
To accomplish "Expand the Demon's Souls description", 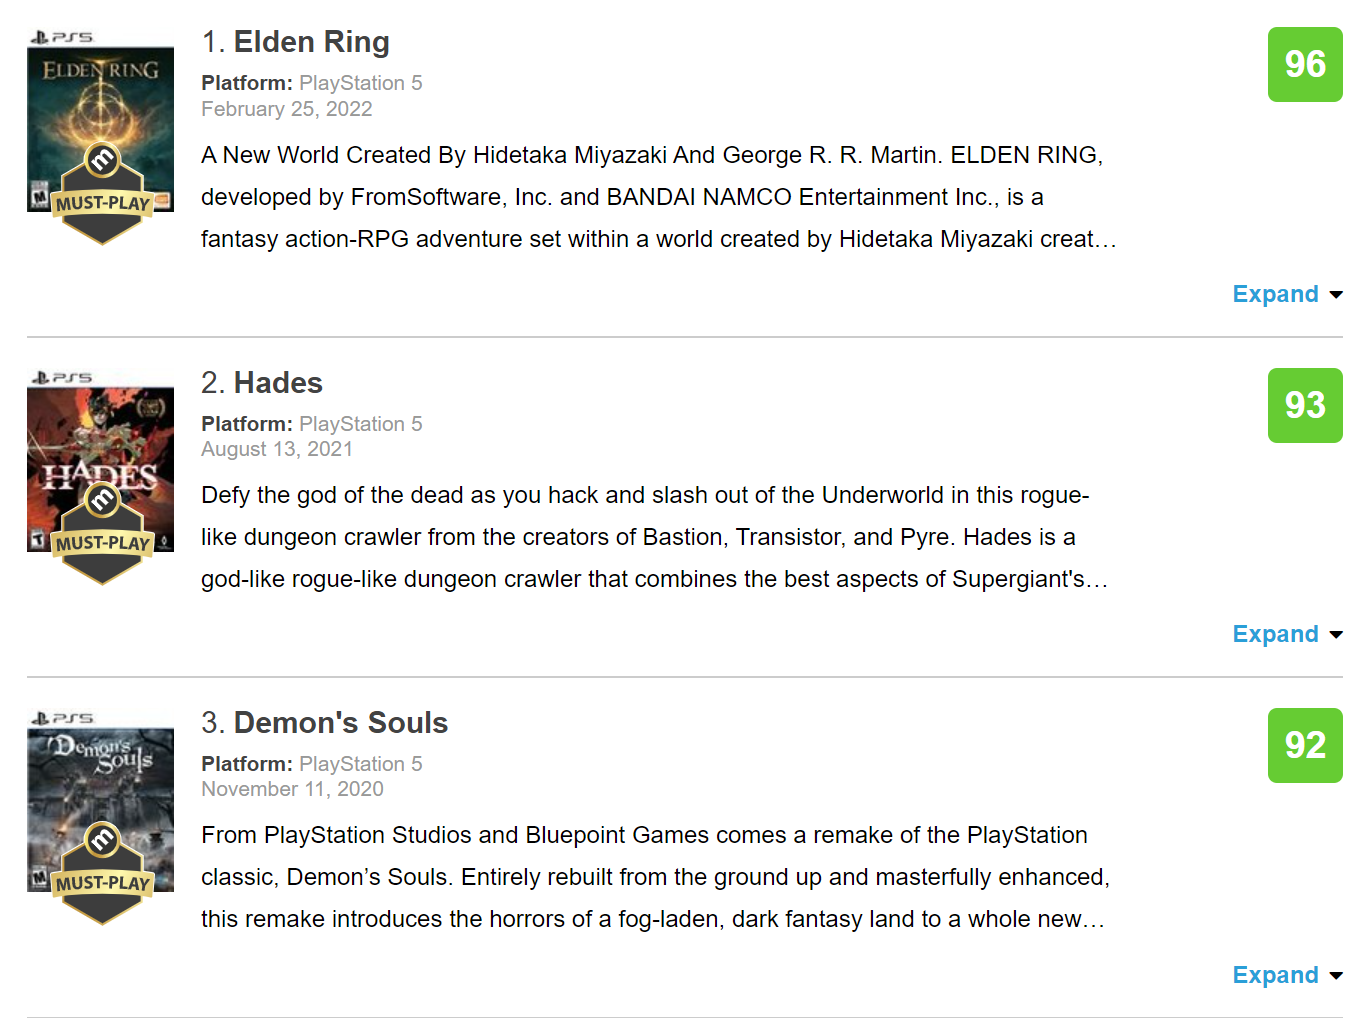I will point(1285,975).
